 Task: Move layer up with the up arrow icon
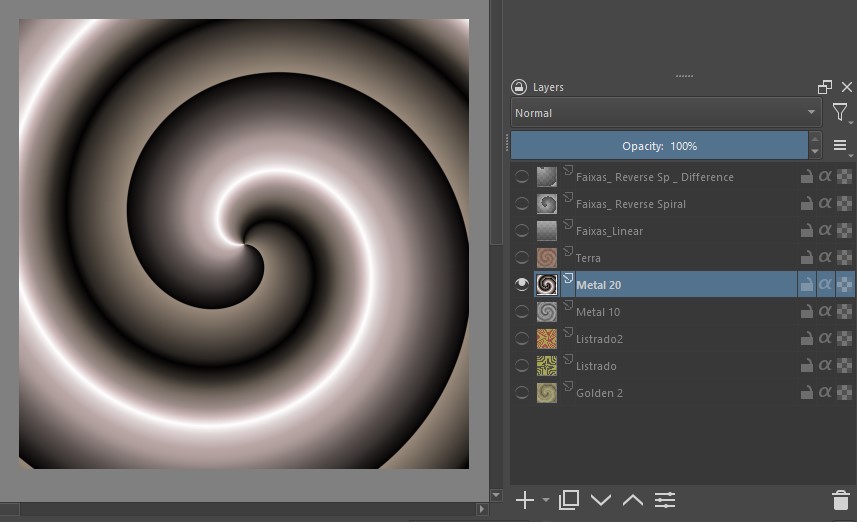[x=632, y=500]
